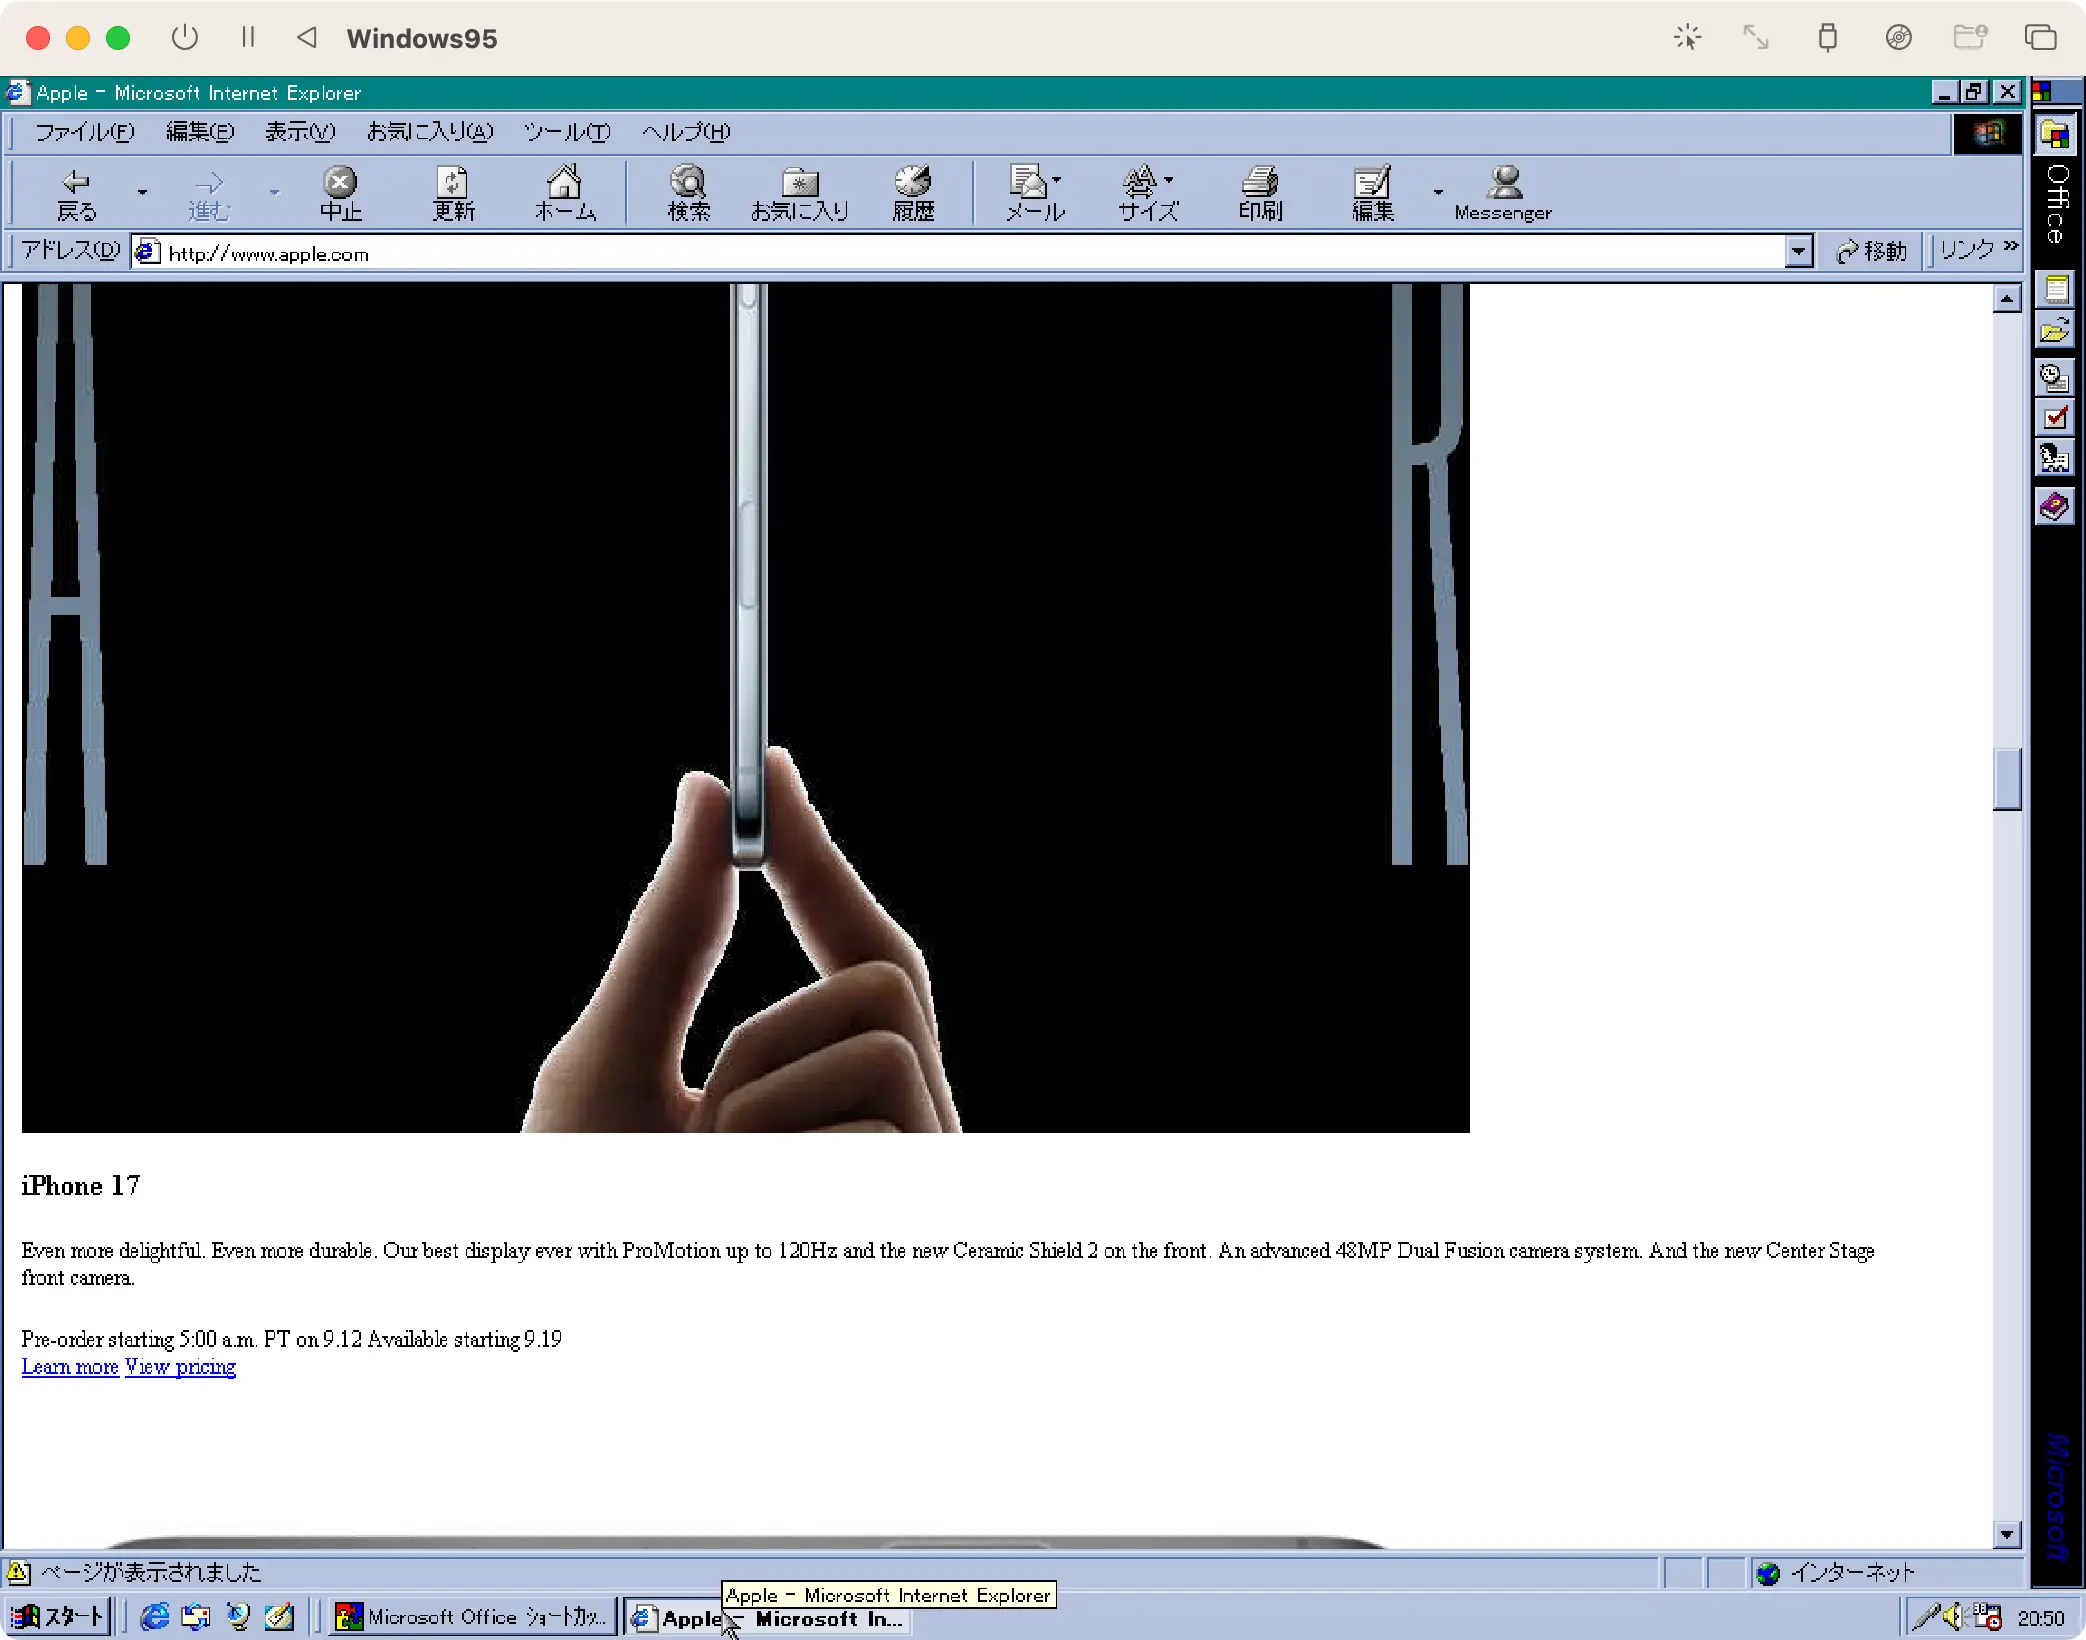Image resolution: width=2086 pixels, height=1640 pixels.
Task: Open the Back button history dropdown
Action: 142,192
